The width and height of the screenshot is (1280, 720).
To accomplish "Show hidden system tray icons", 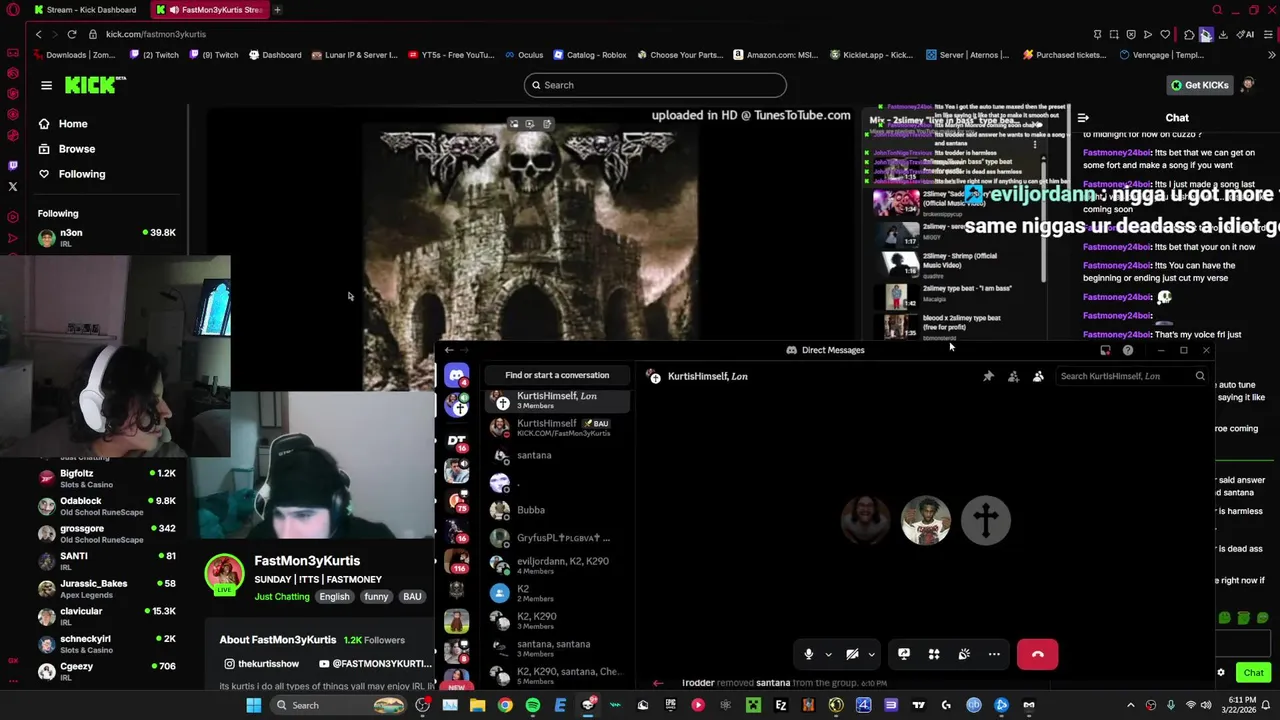I will pyautogui.click(x=1131, y=705).
